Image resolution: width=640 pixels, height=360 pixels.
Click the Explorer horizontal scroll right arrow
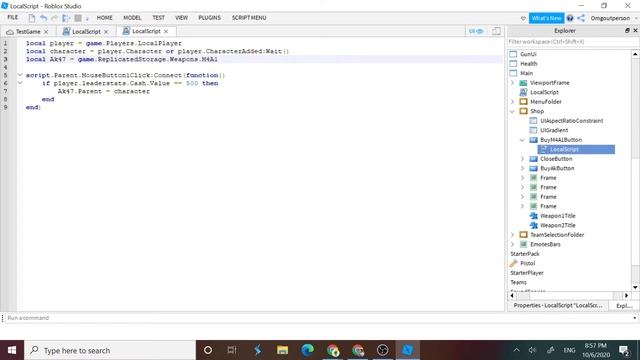(627, 296)
